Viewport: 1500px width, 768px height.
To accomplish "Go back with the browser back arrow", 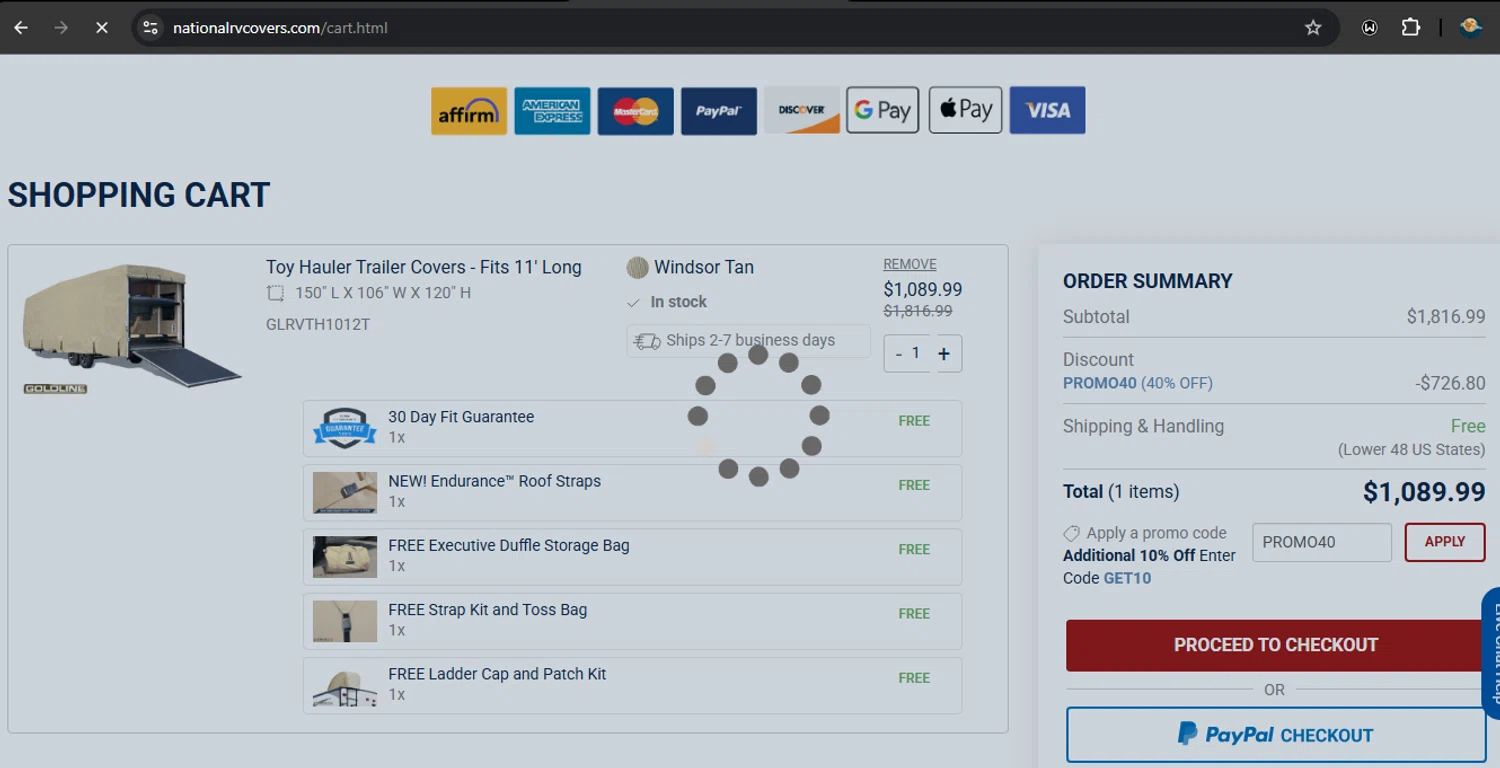I will pos(21,28).
